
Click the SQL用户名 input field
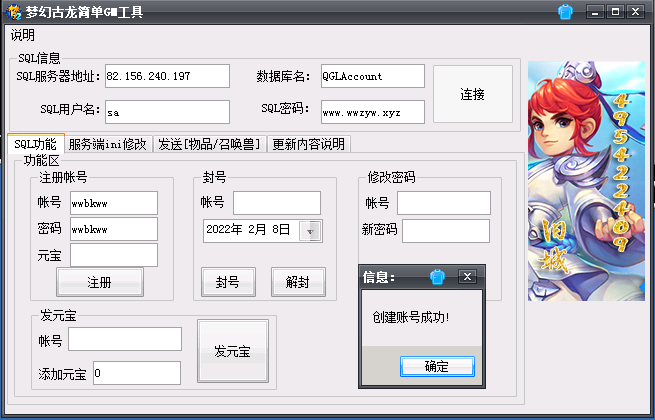[167, 112]
